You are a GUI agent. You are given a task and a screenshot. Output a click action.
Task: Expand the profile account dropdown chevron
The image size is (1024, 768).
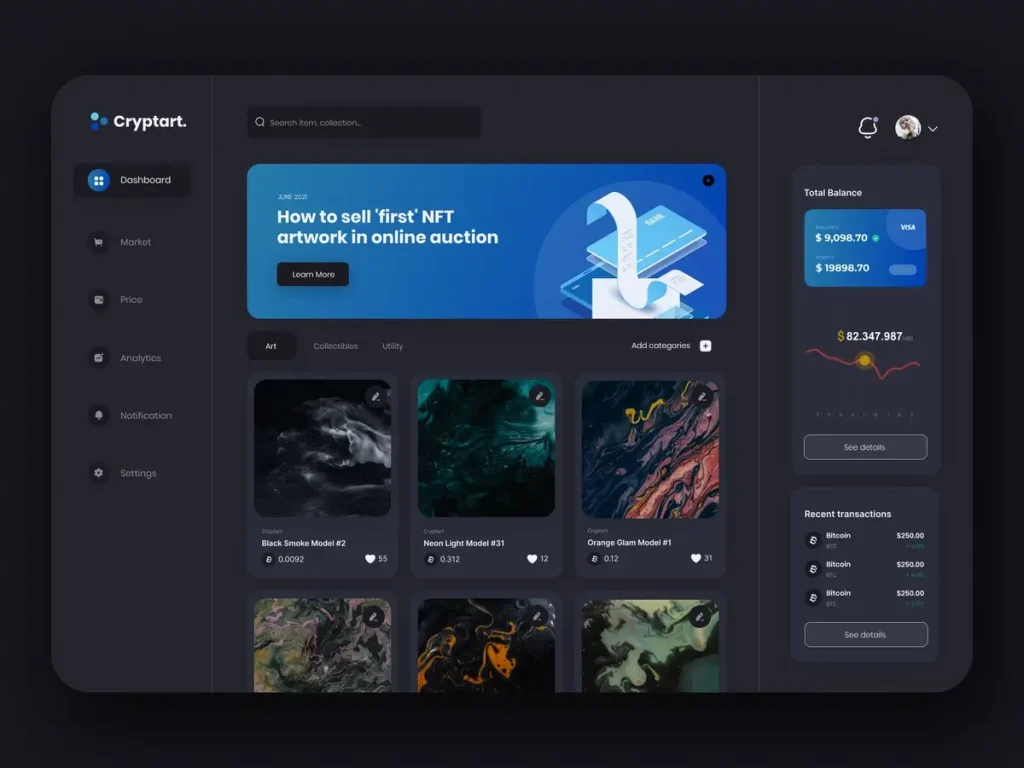pyautogui.click(x=932, y=129)
